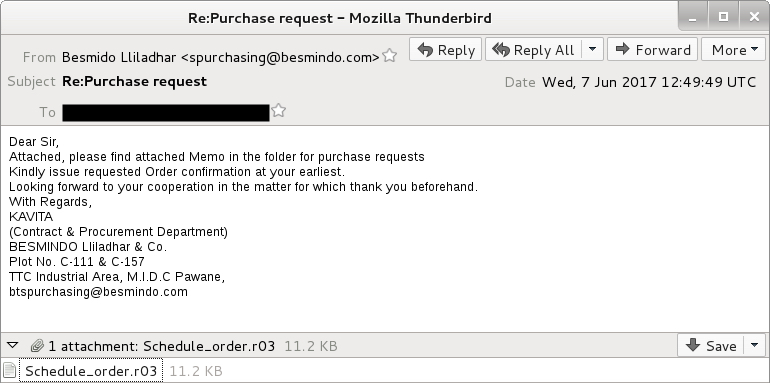Click btspurchasing@besmindo.com in the signature
The width and height of the screenshot is (770, 383).
[x=98, y=292]
